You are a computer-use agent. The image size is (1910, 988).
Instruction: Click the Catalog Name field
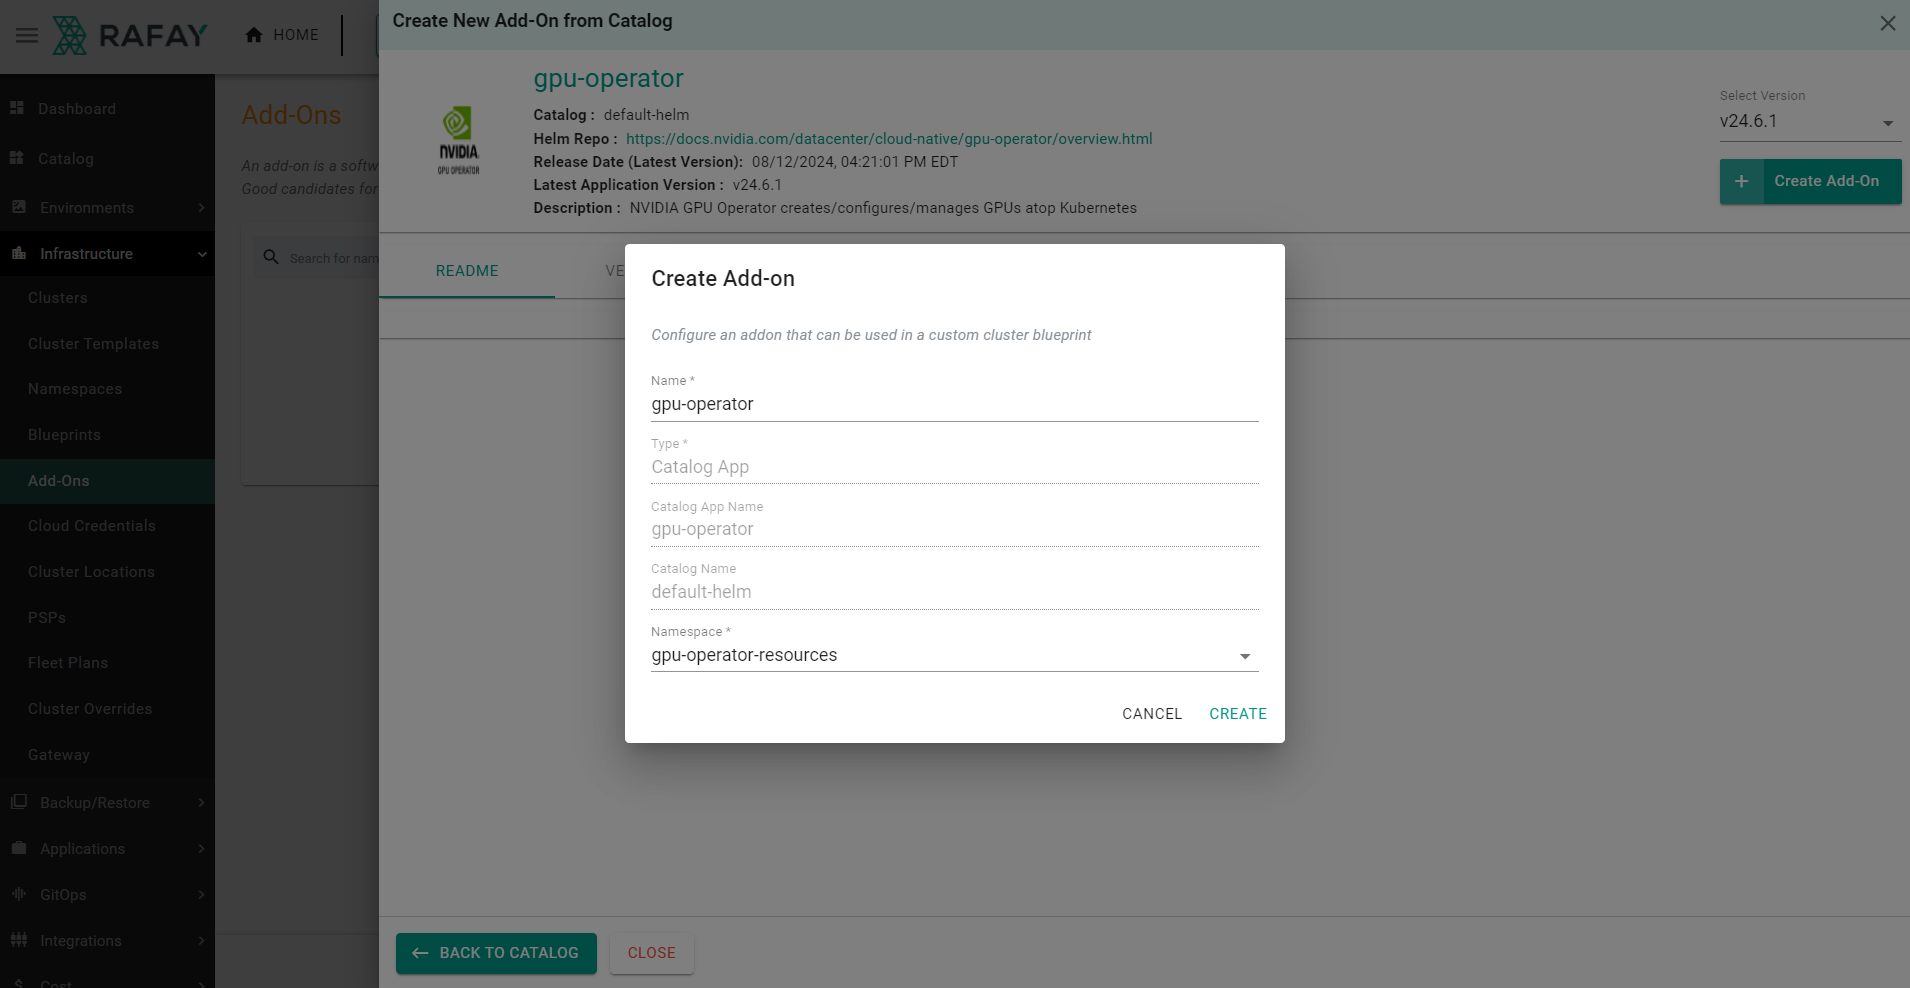(955, 592)
